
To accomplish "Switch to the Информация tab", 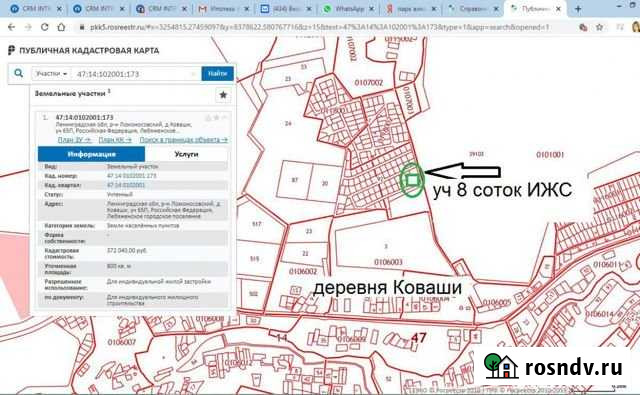I will pyautogui.click(x=91, y=154).
